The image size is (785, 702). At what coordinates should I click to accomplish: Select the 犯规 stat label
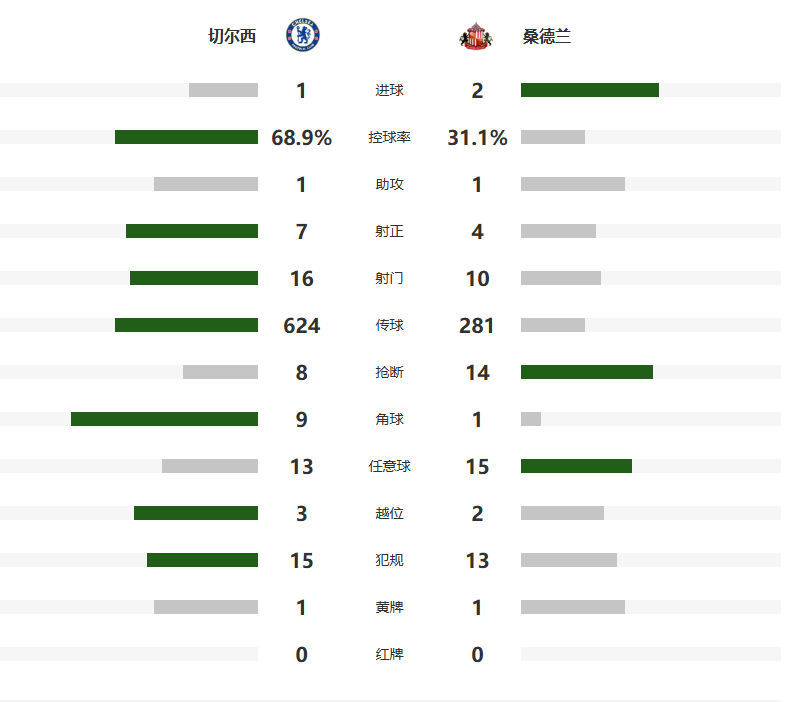pos(389,560)
